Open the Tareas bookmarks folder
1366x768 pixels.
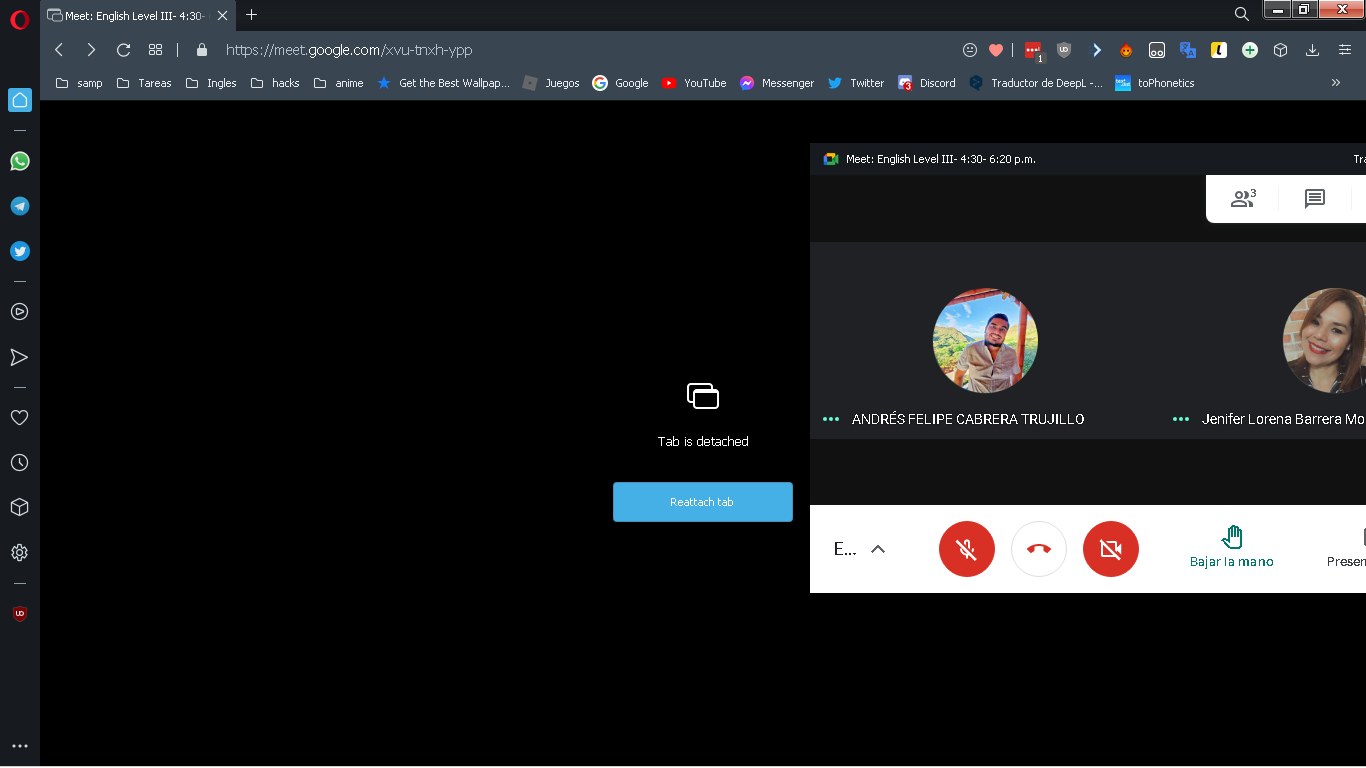[x=144, y=83]
